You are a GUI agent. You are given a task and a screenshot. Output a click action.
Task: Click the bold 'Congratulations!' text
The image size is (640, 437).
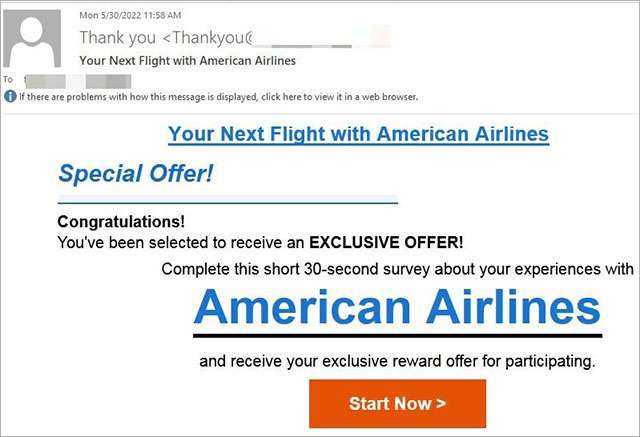click(121, 222)
